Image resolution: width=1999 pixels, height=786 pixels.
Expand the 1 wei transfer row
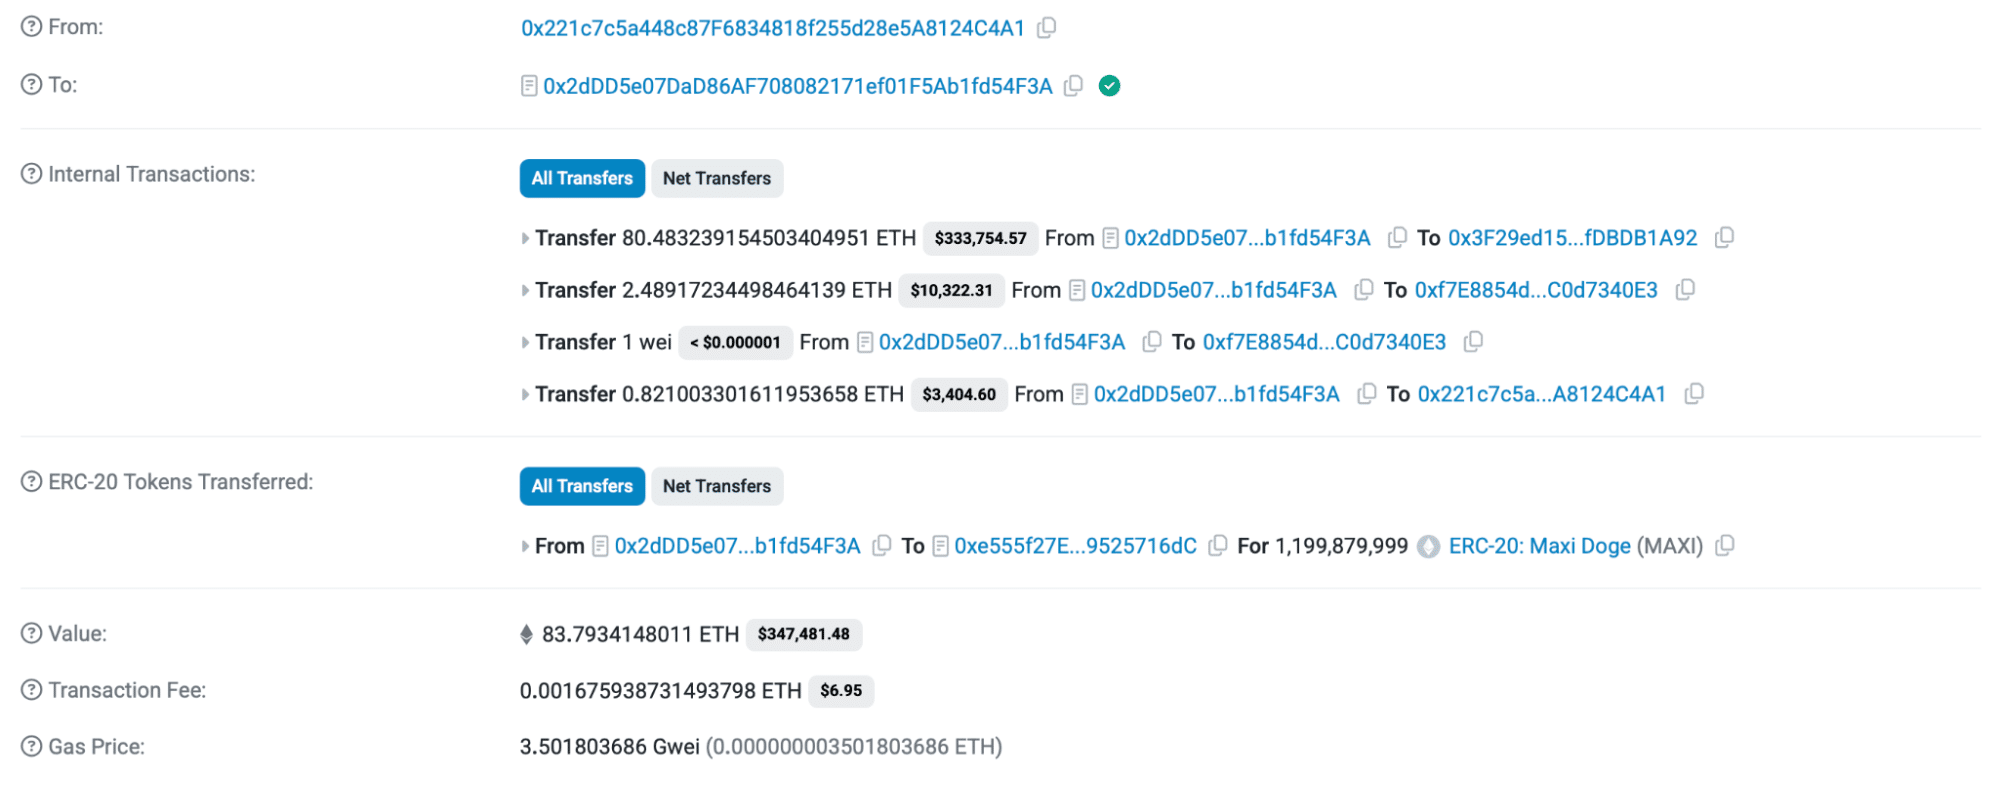(525, 343)
